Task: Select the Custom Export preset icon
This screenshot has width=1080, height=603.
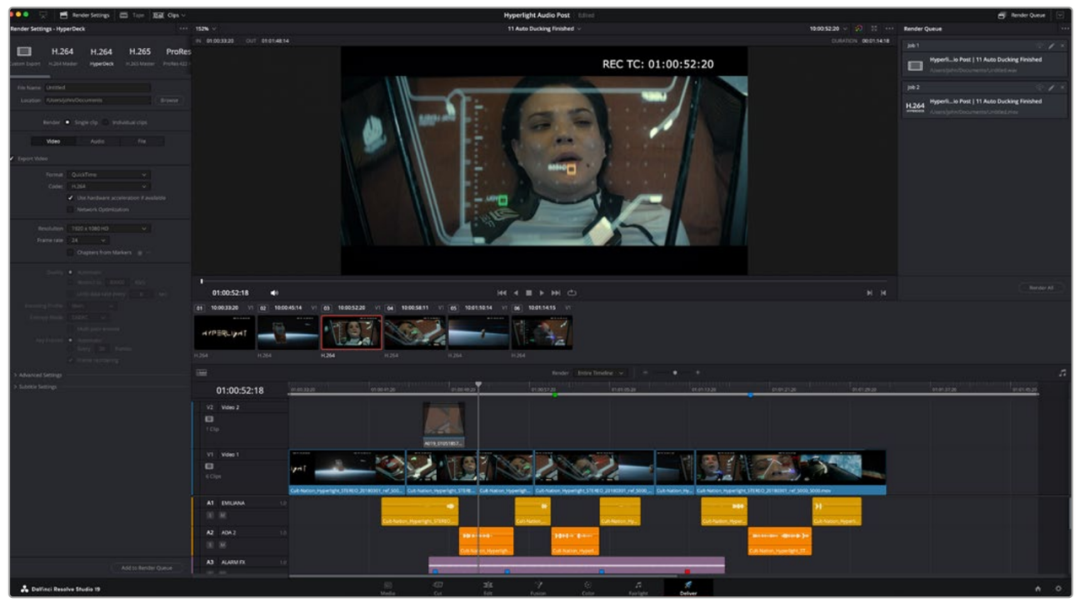Action: [24, 52]
